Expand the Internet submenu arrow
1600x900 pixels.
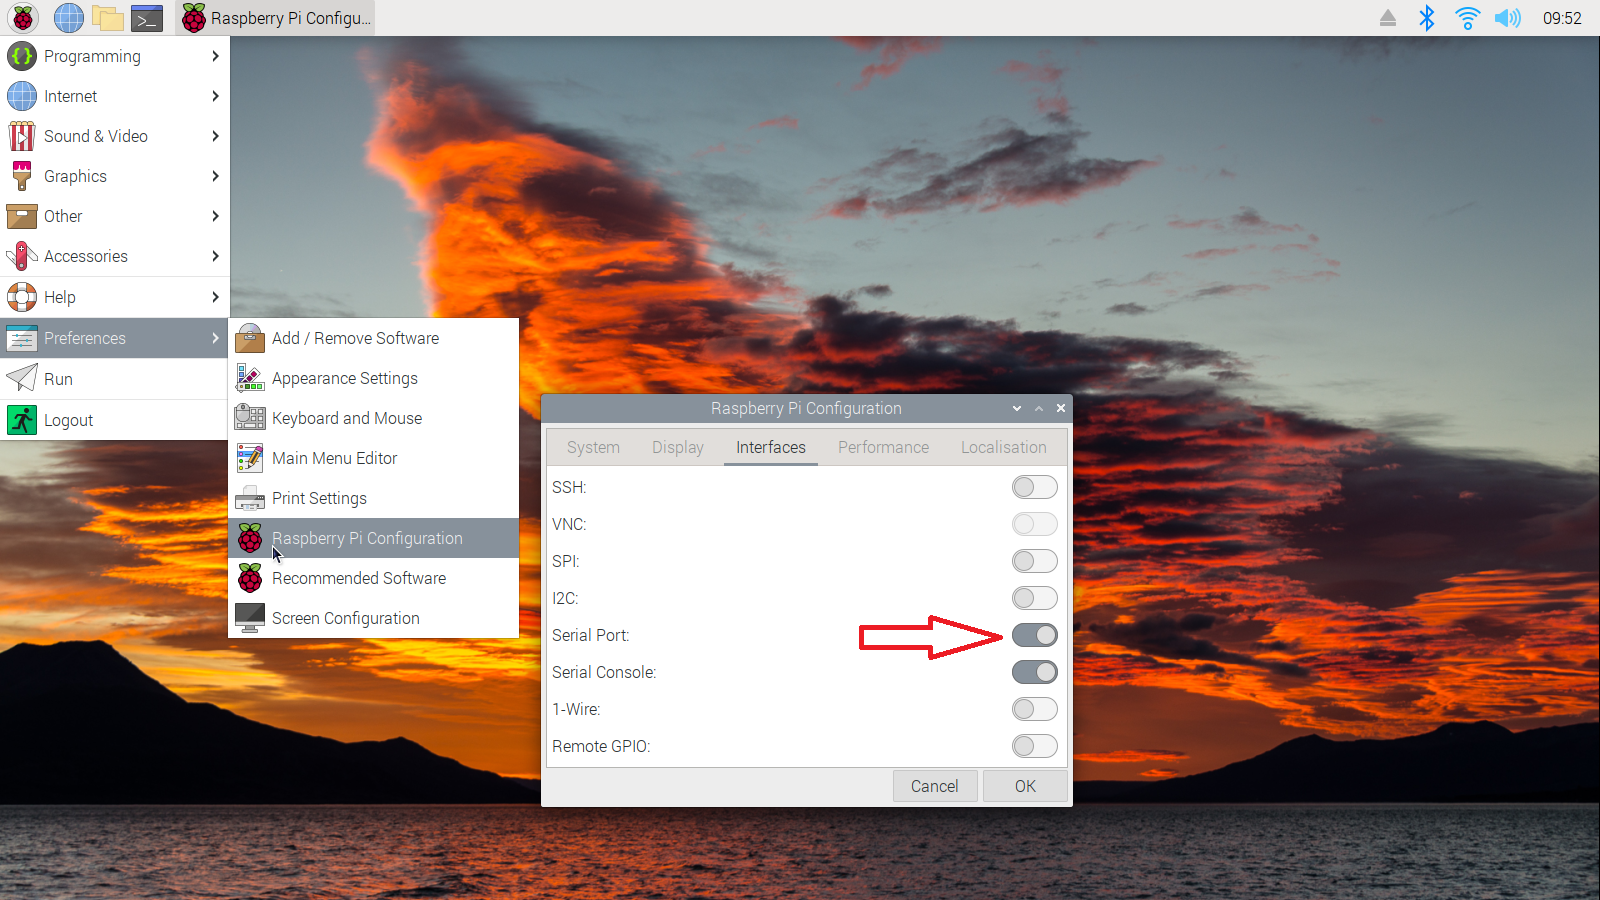[x=215, y=96]
